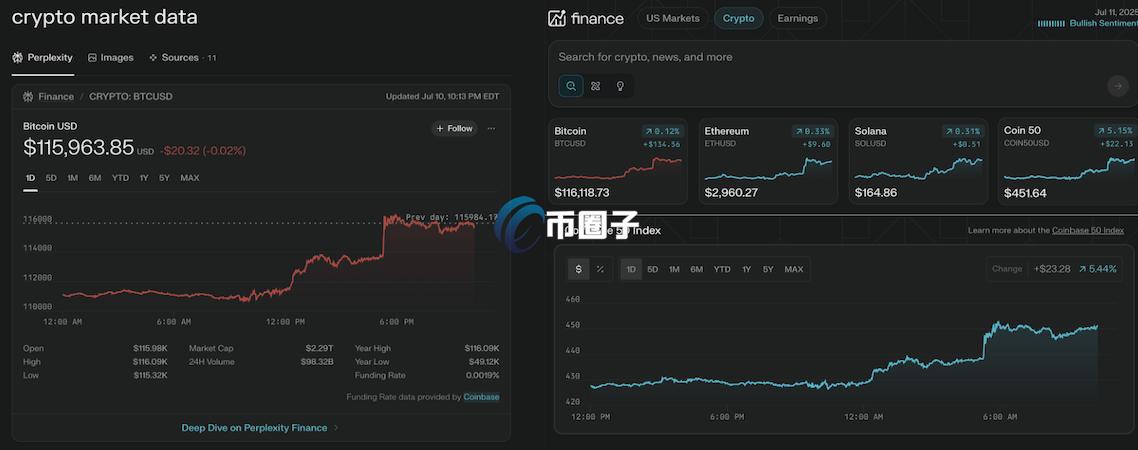
Task: Switch index chart to percent display
Action: click(600, 269)
